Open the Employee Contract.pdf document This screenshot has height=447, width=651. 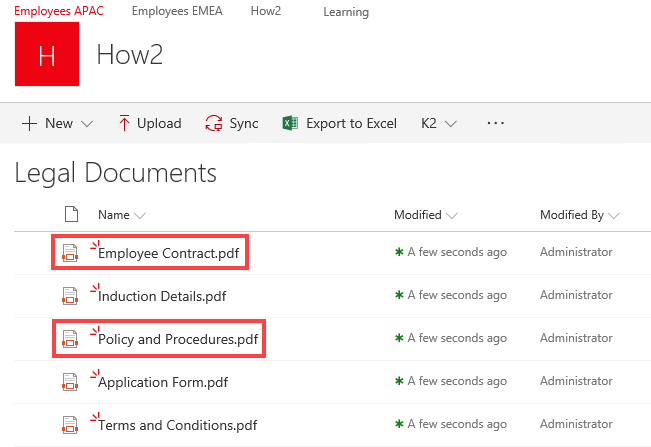169,253
